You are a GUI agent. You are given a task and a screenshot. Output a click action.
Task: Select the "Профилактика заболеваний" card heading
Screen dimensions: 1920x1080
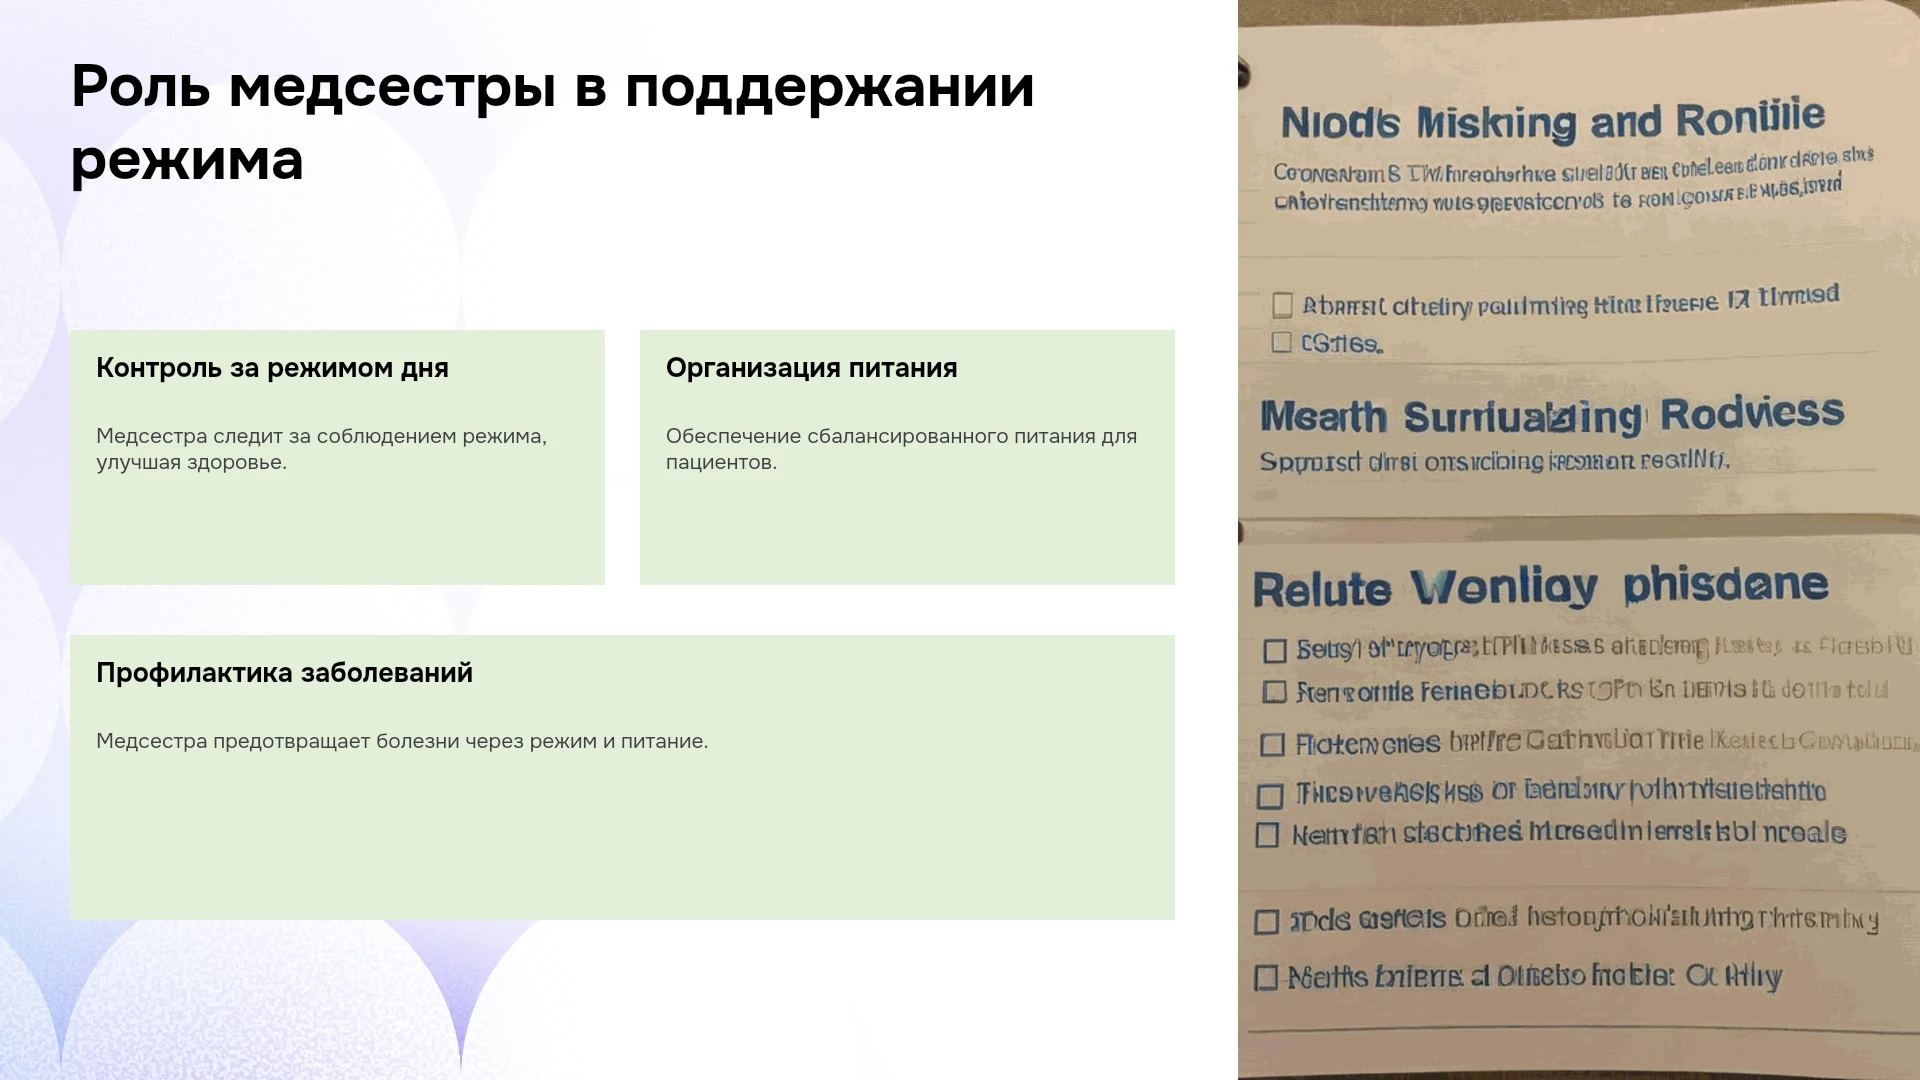(x=284, y=673)
